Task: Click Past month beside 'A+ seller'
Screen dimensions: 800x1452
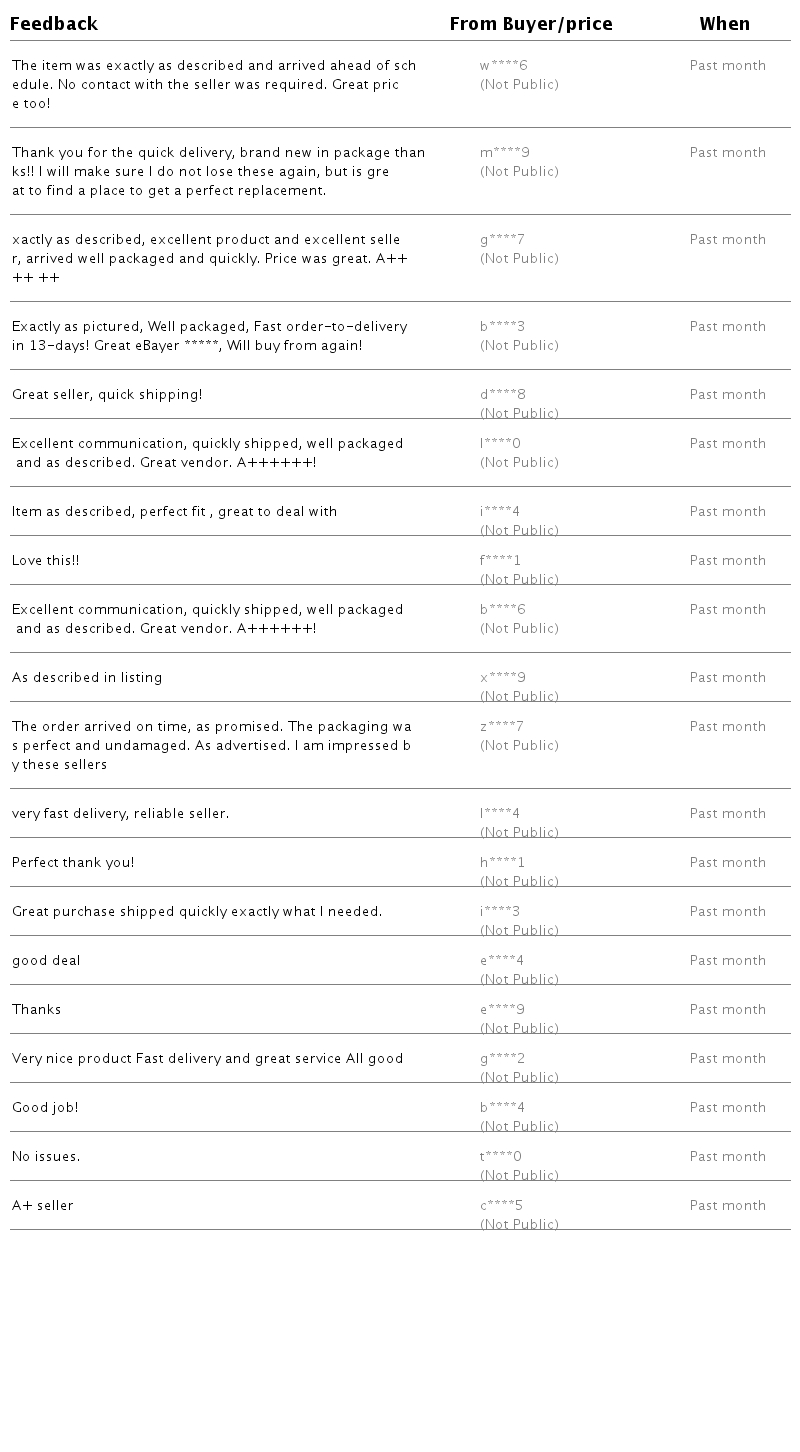Action: pos(727,1206)
